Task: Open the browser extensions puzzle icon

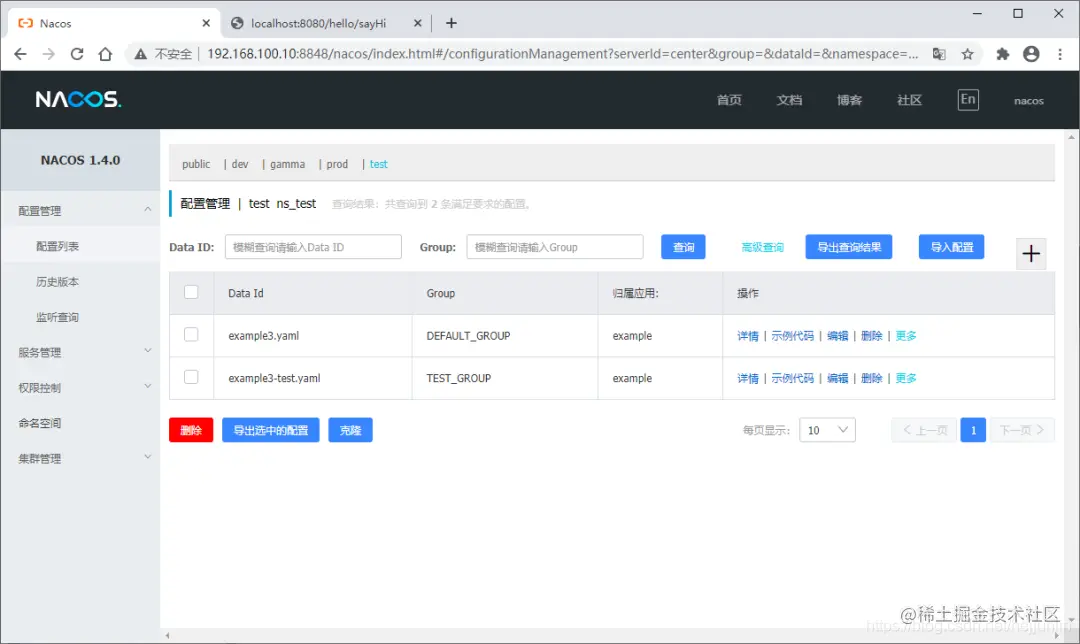Action: tap(1002, 54)
